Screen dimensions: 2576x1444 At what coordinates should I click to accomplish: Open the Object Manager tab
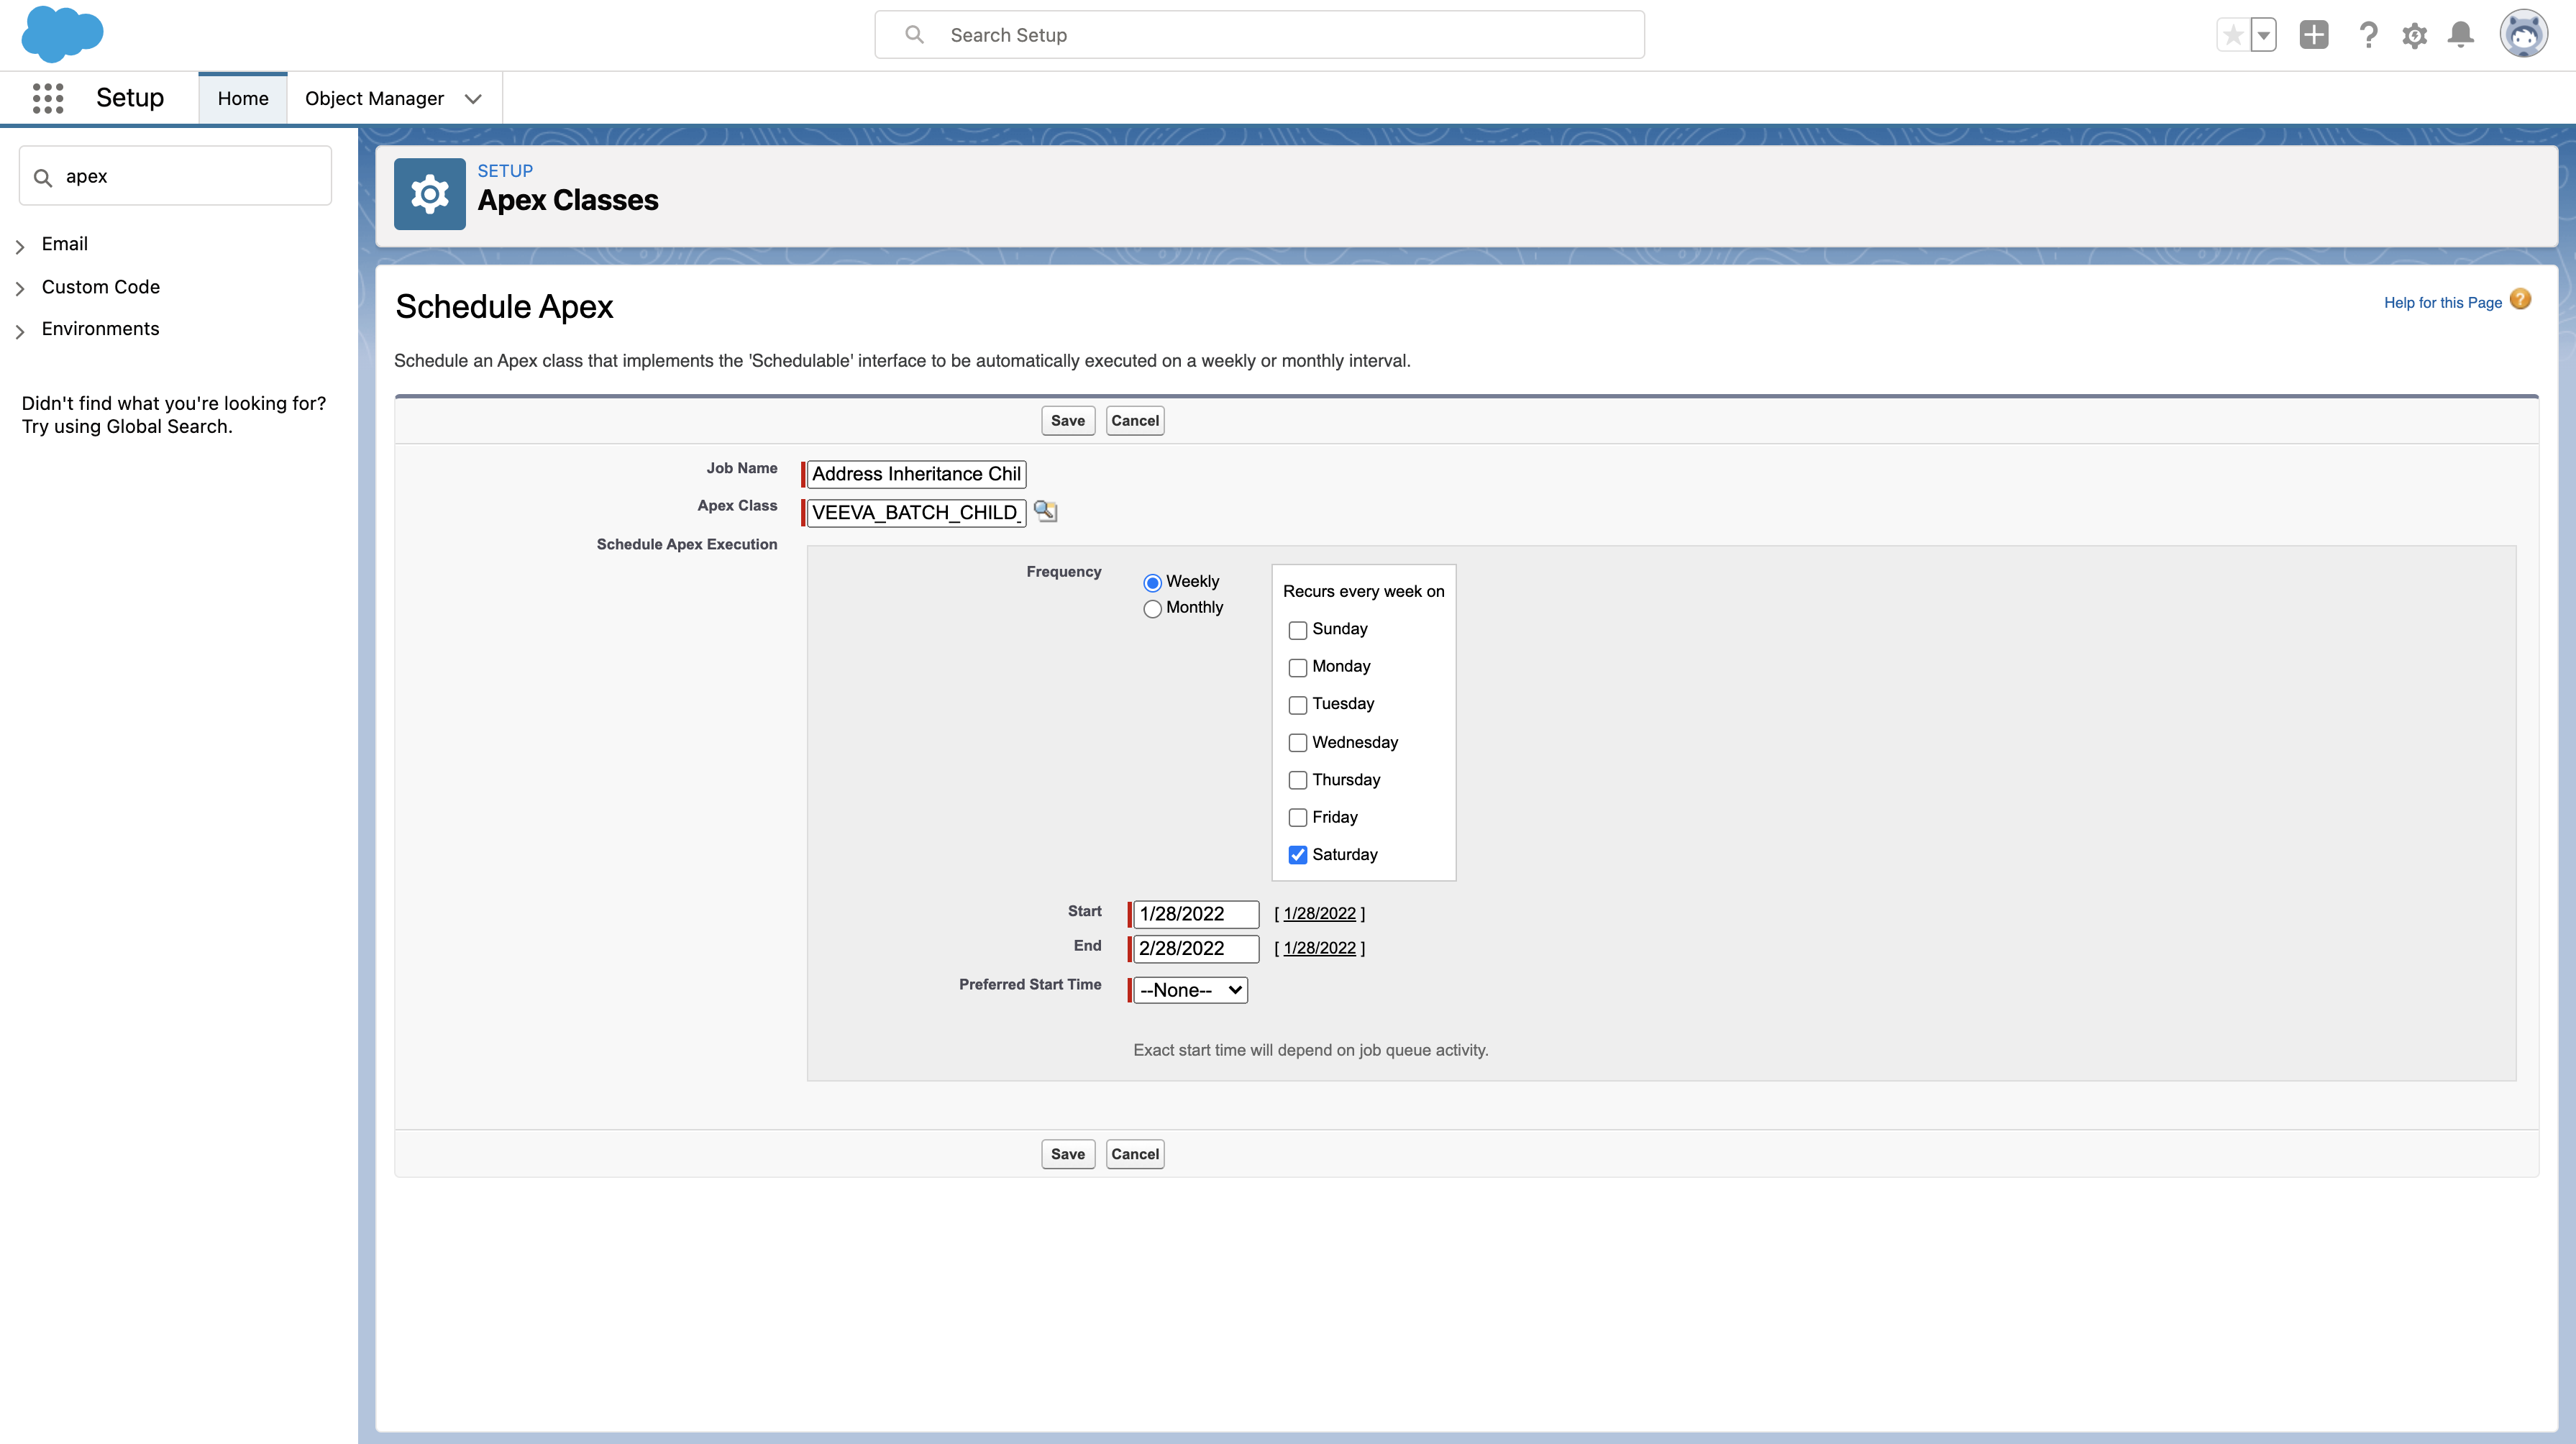tap(374, 98)
